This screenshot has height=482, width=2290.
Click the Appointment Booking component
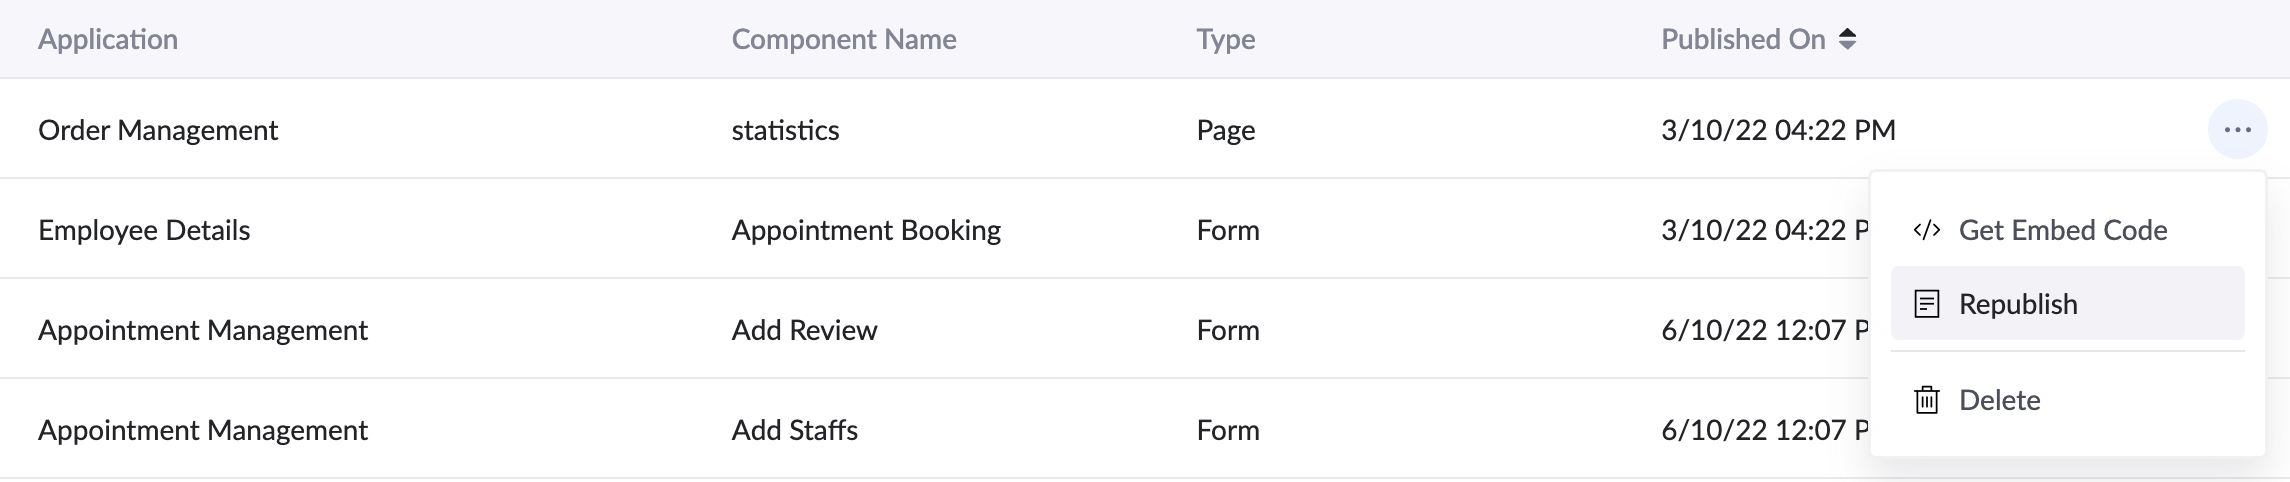click(x=866, y=230)
